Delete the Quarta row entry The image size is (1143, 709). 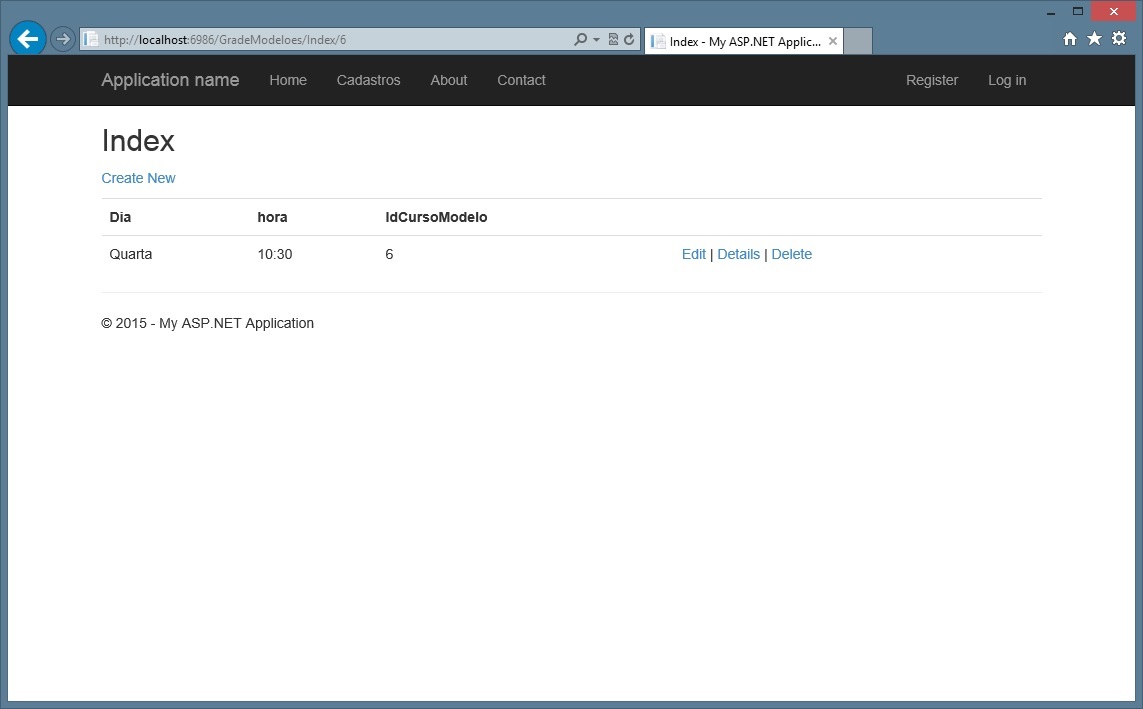point(791,254)
